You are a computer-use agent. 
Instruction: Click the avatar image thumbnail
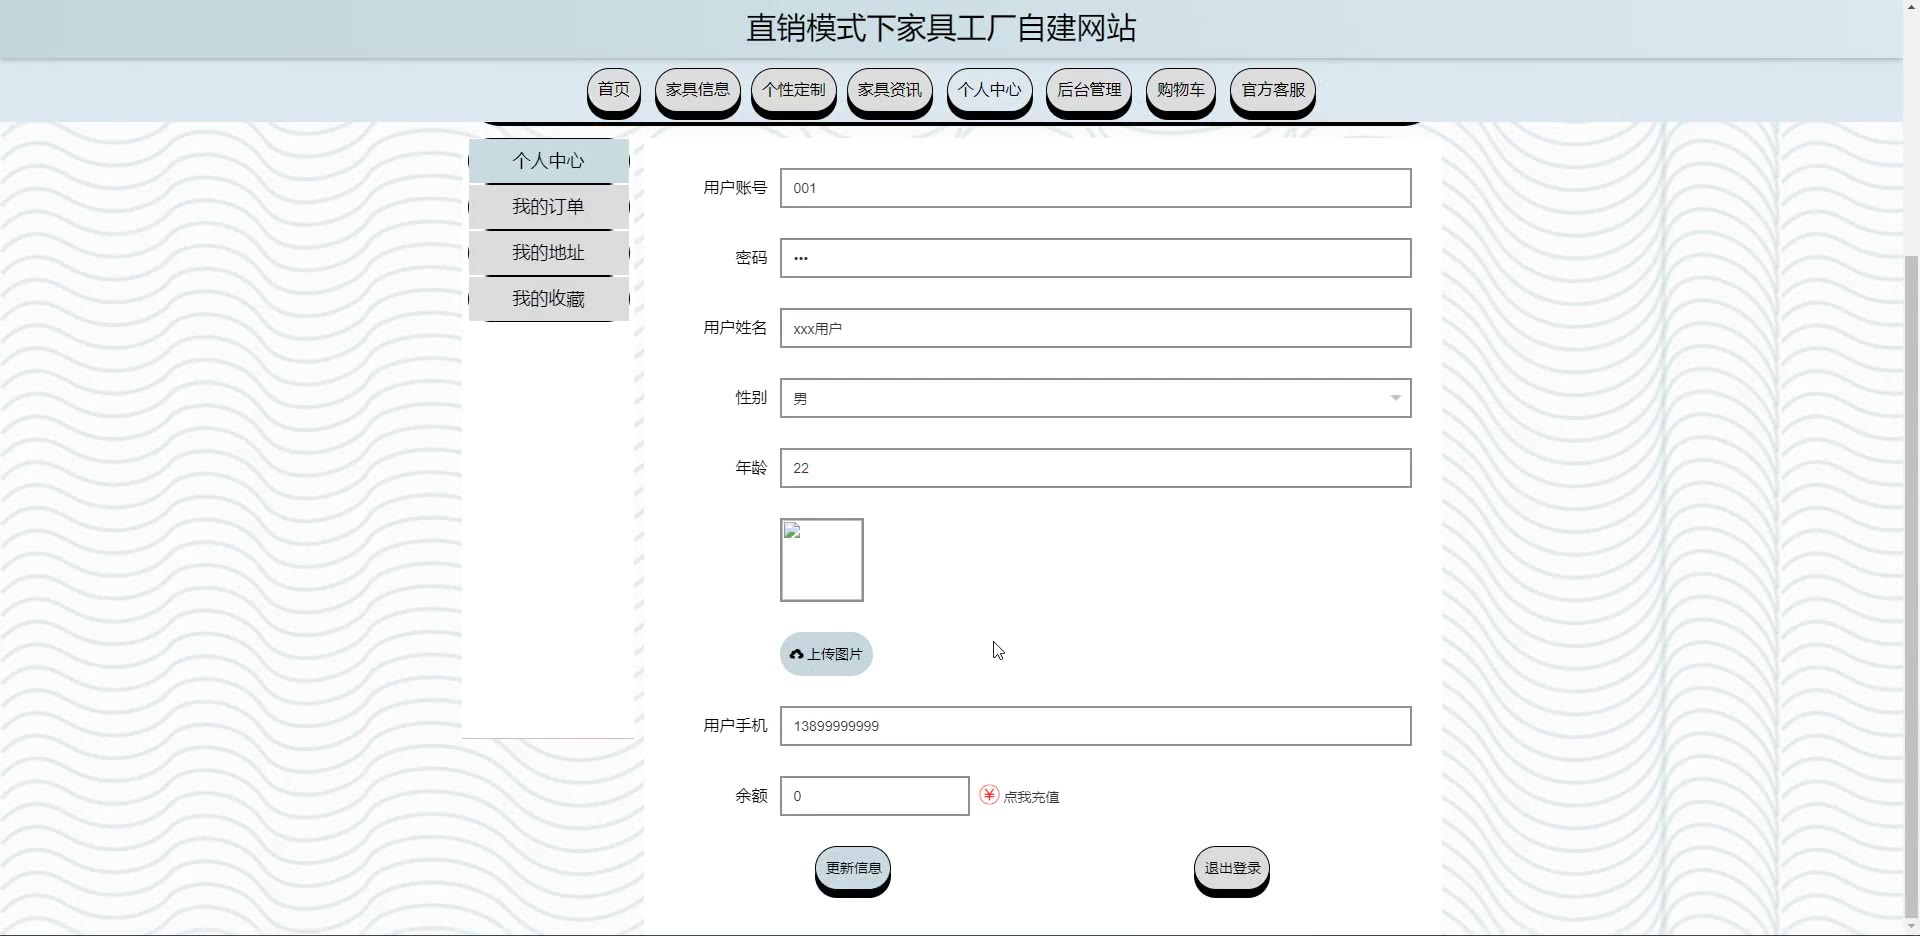pos(822,560)
